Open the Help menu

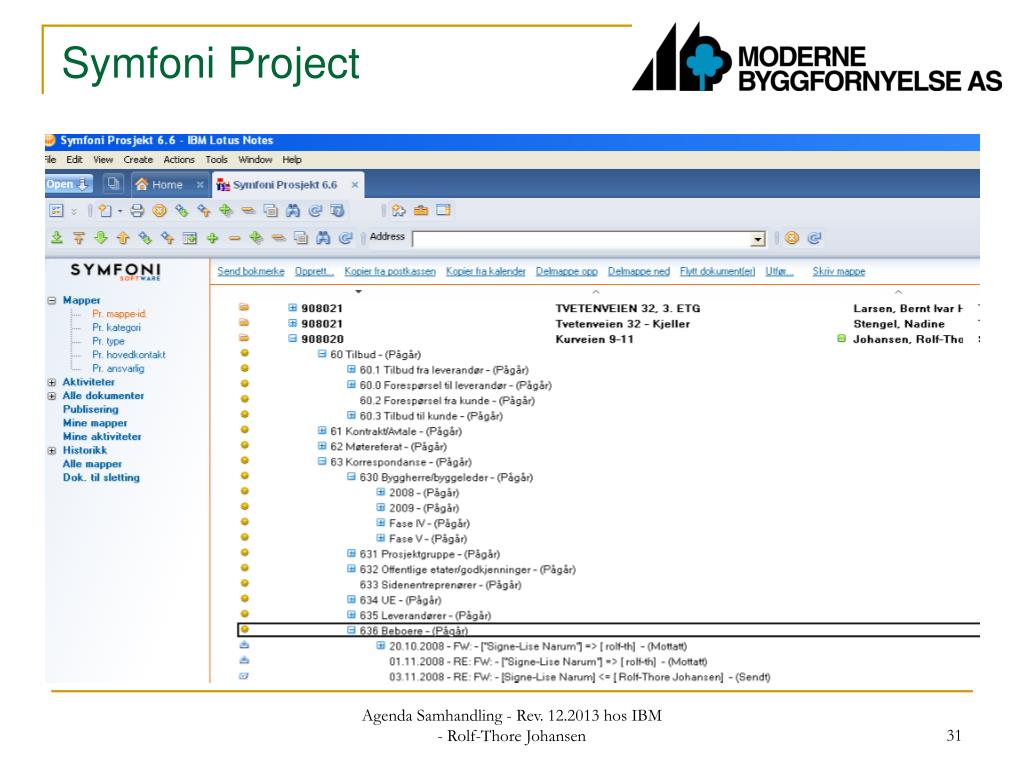(x=292, y=159)
